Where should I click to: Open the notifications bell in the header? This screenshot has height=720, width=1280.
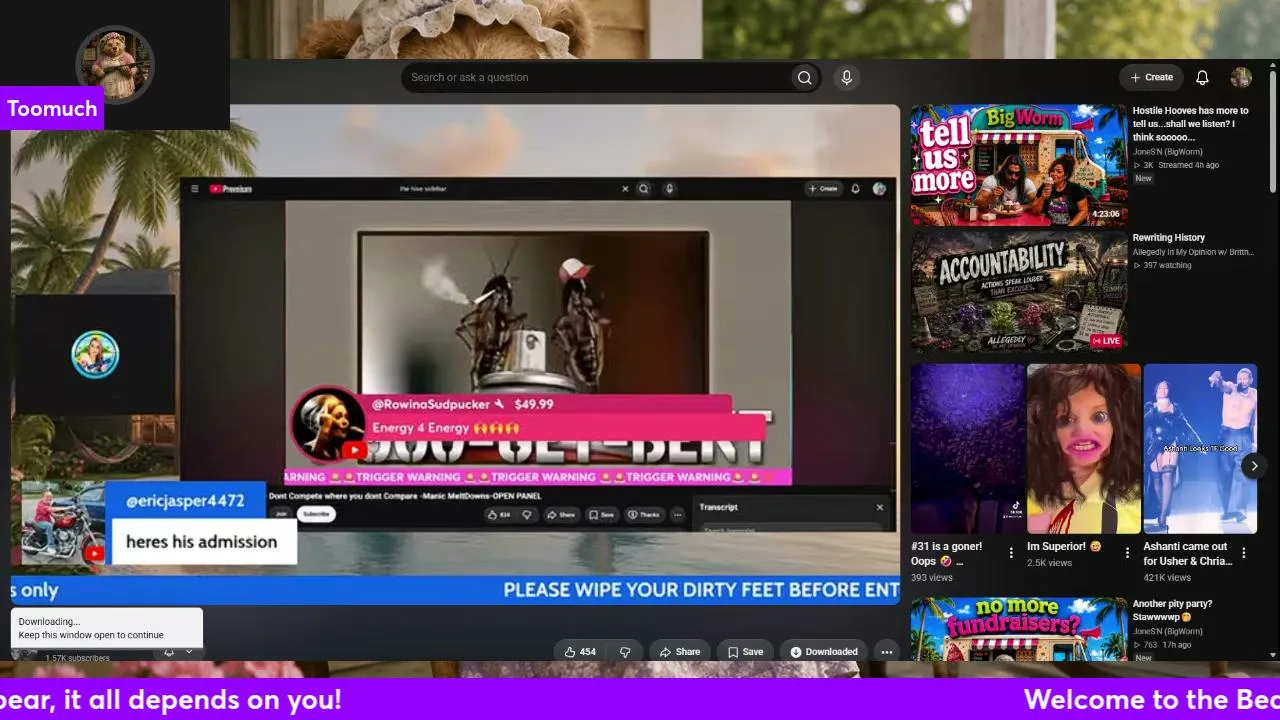tap(1203, 77)
